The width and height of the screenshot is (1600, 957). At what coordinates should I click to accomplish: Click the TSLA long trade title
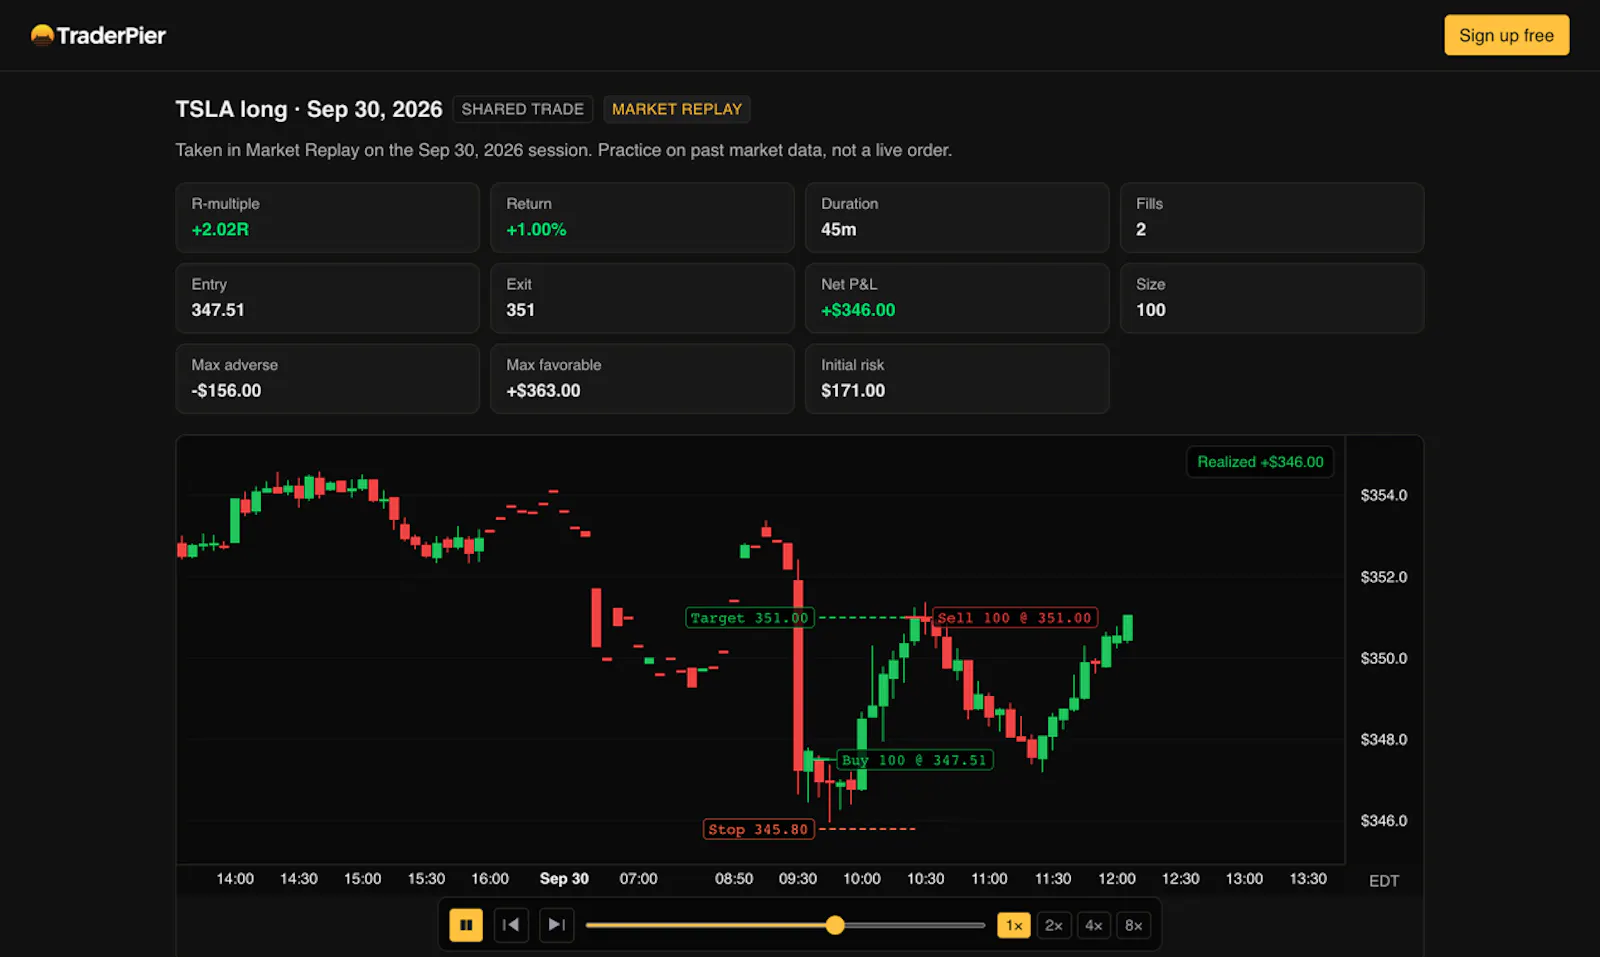309,109
